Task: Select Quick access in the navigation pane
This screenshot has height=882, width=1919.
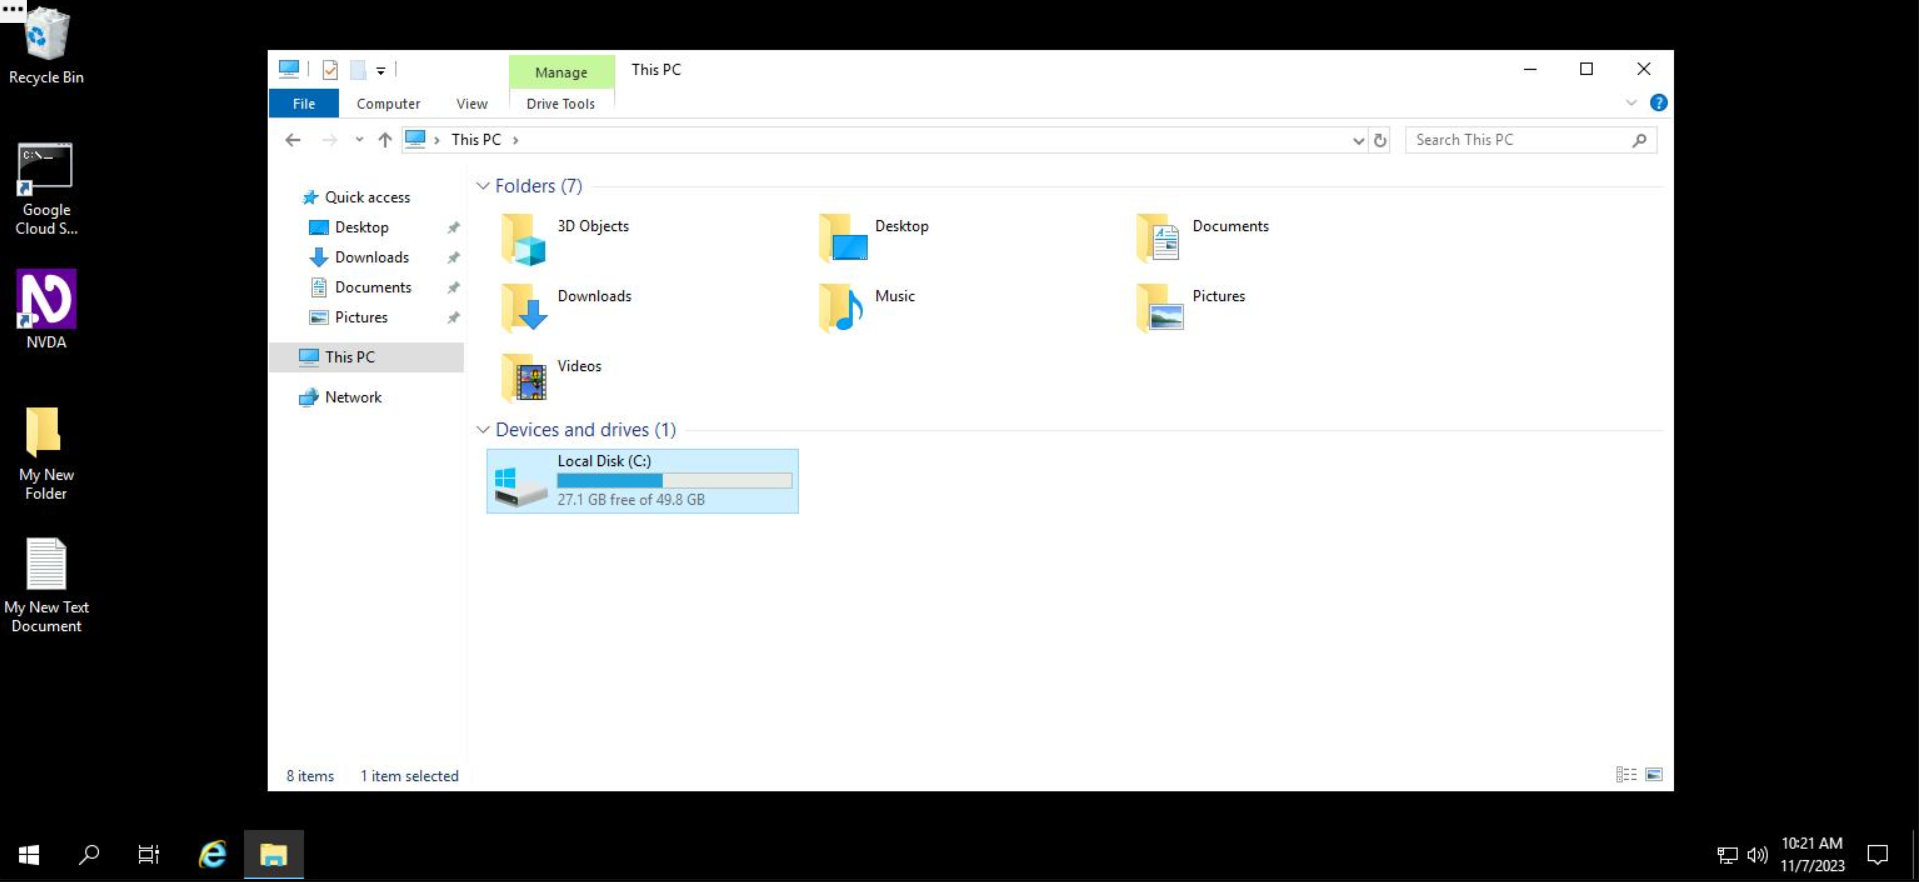Action: click(x=367, y=197)
